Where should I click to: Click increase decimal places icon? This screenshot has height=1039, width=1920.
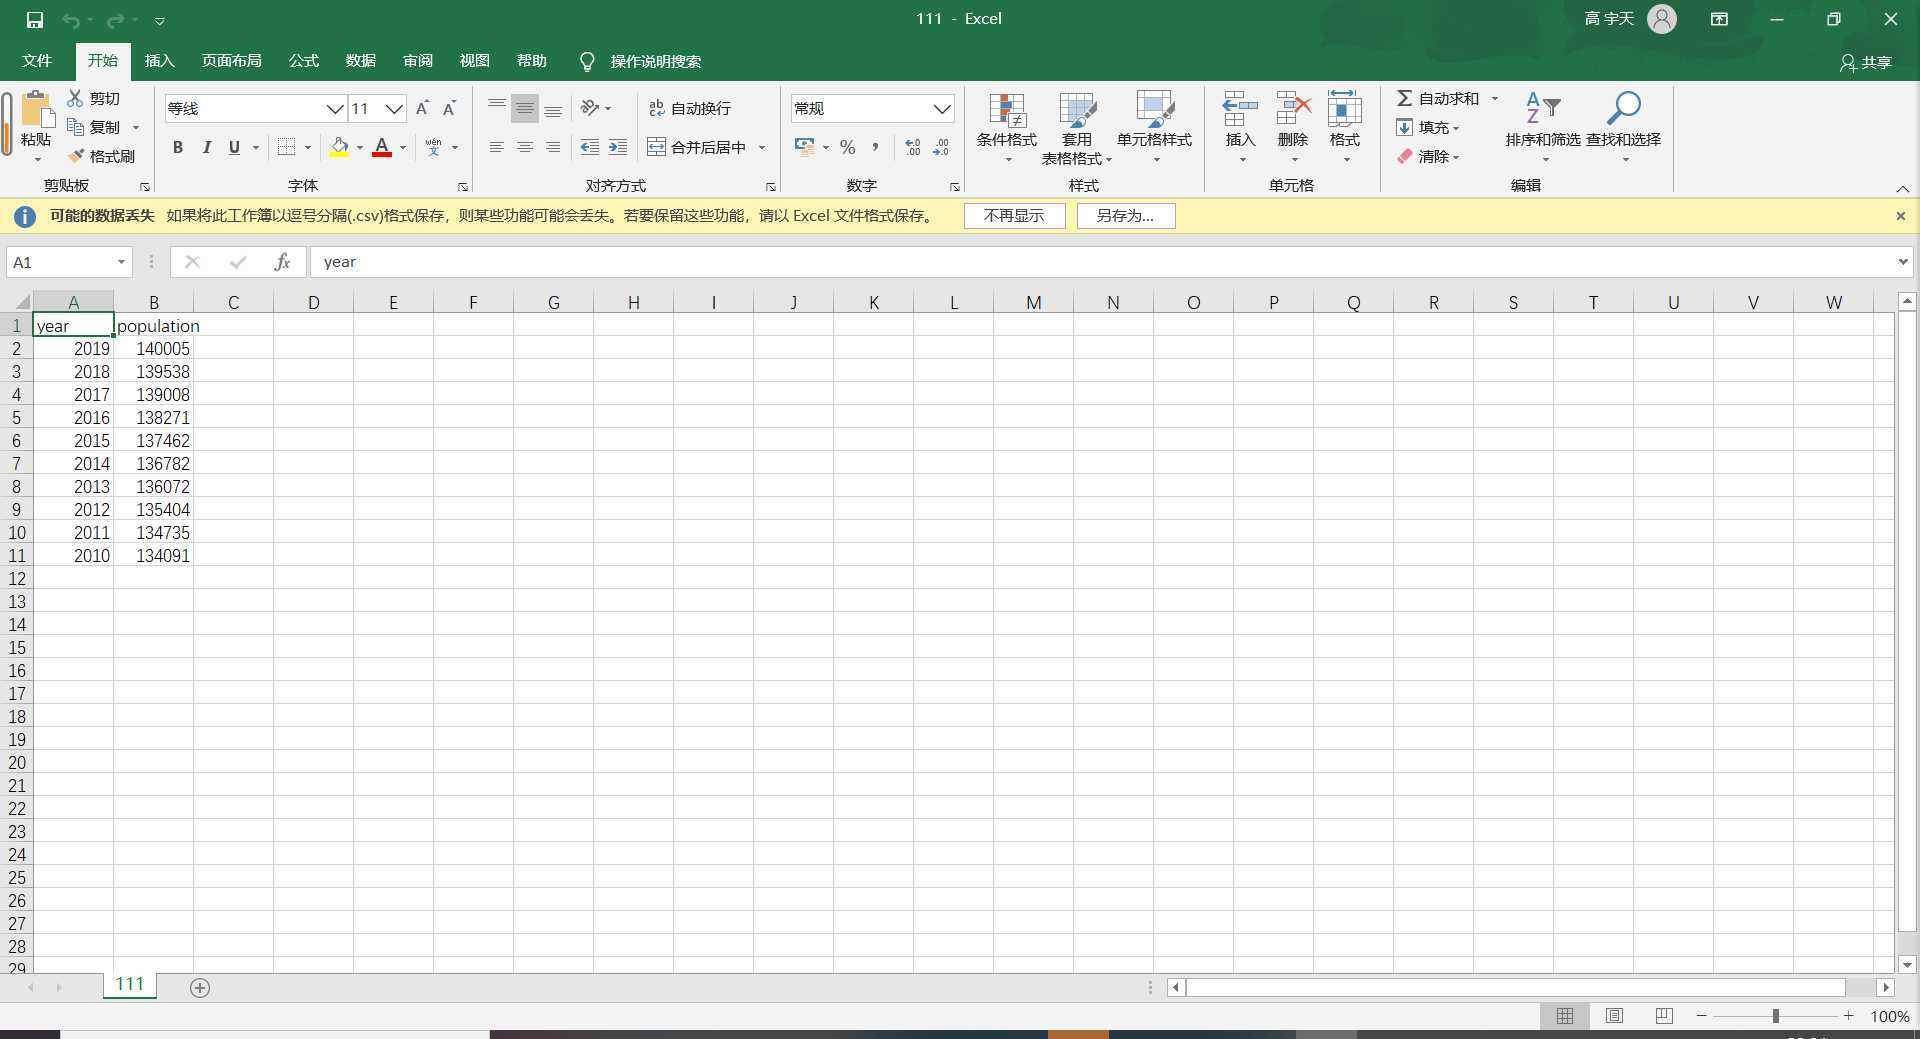click(x=912, y=147)
